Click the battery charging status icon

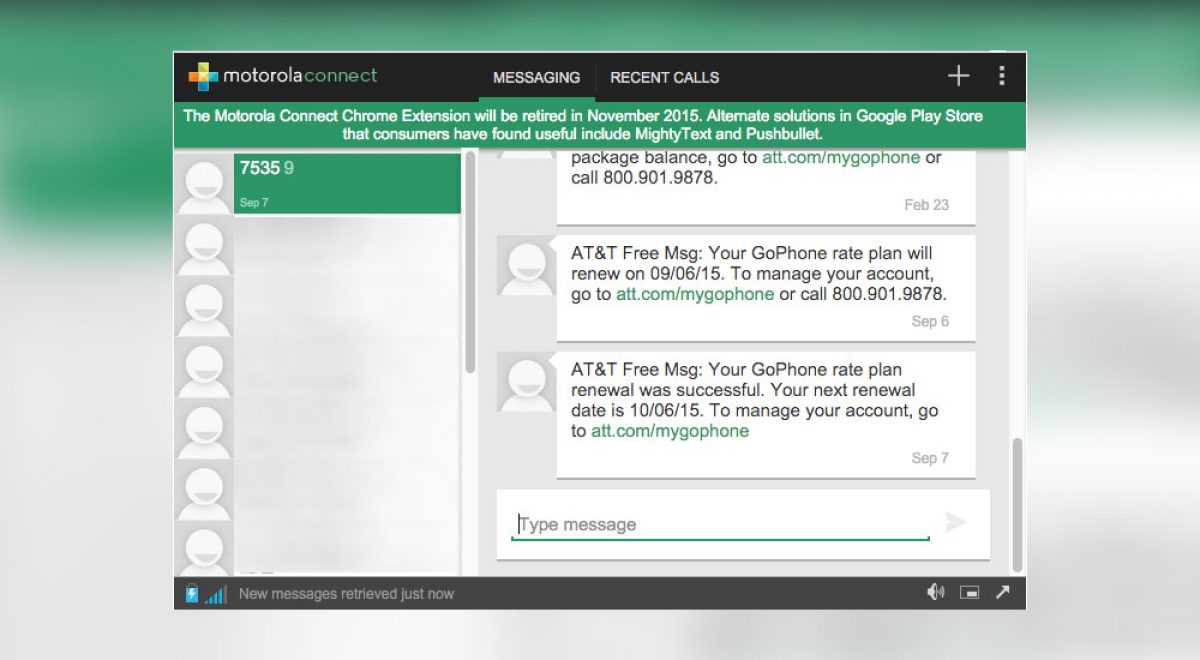192,594
